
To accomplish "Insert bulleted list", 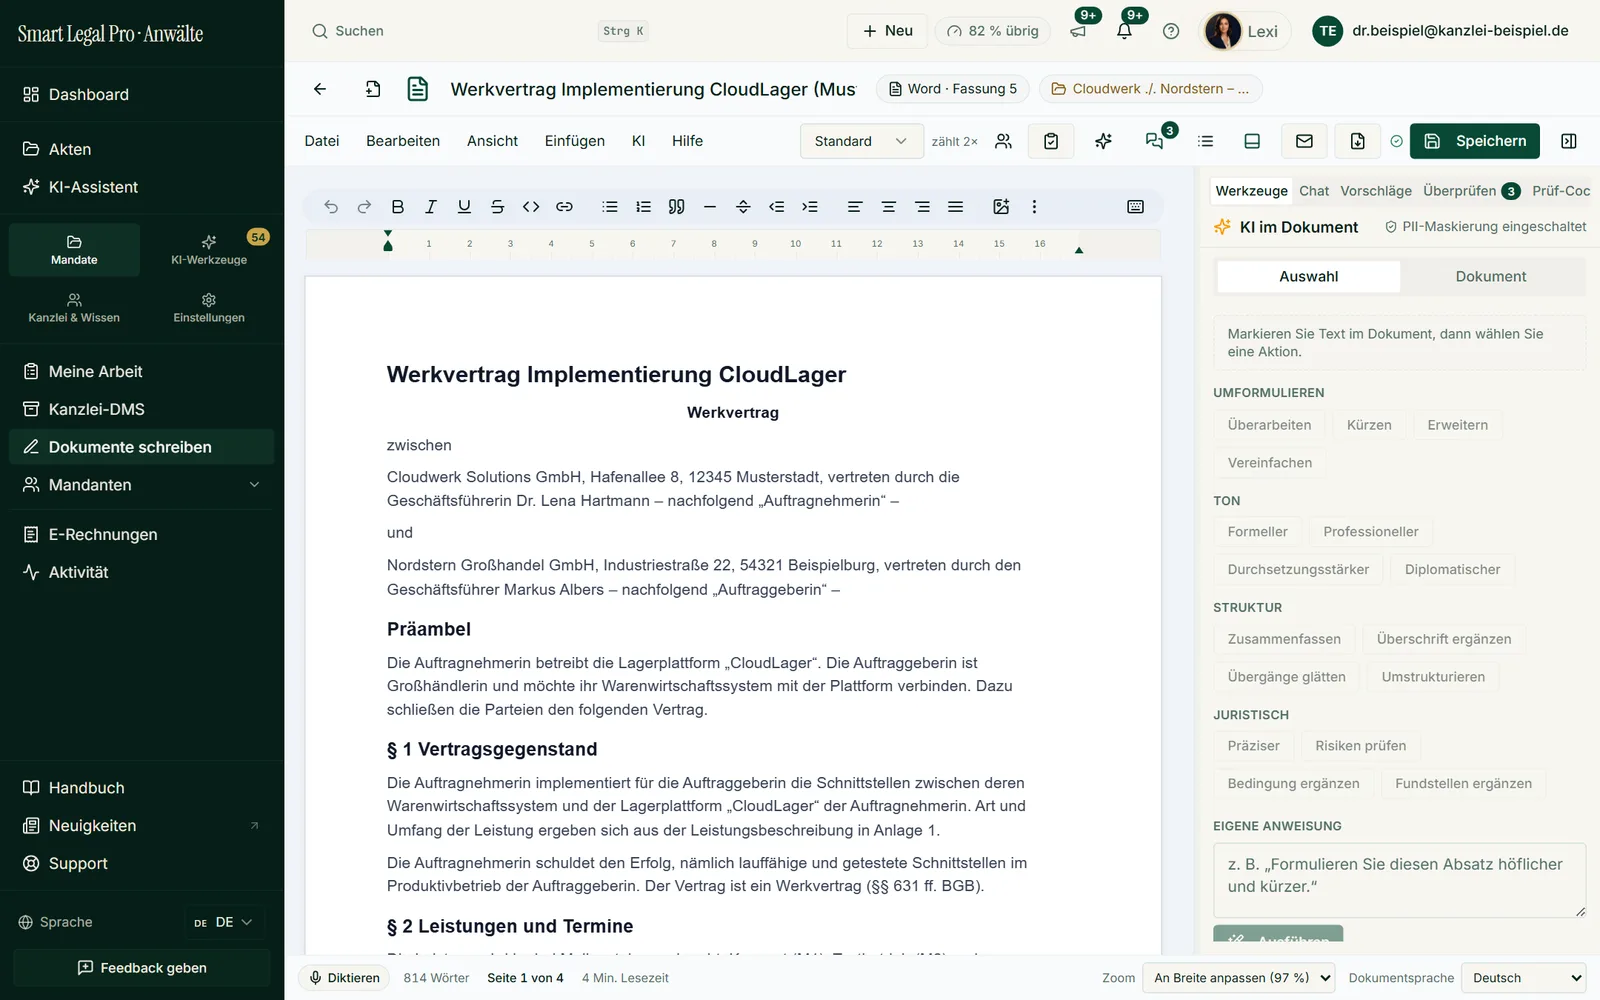I will click(x=610, y=207).
